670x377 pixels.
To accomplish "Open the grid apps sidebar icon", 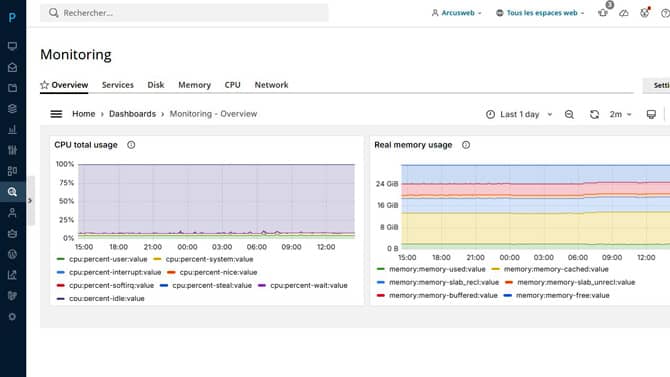I will tap(12, 171).
